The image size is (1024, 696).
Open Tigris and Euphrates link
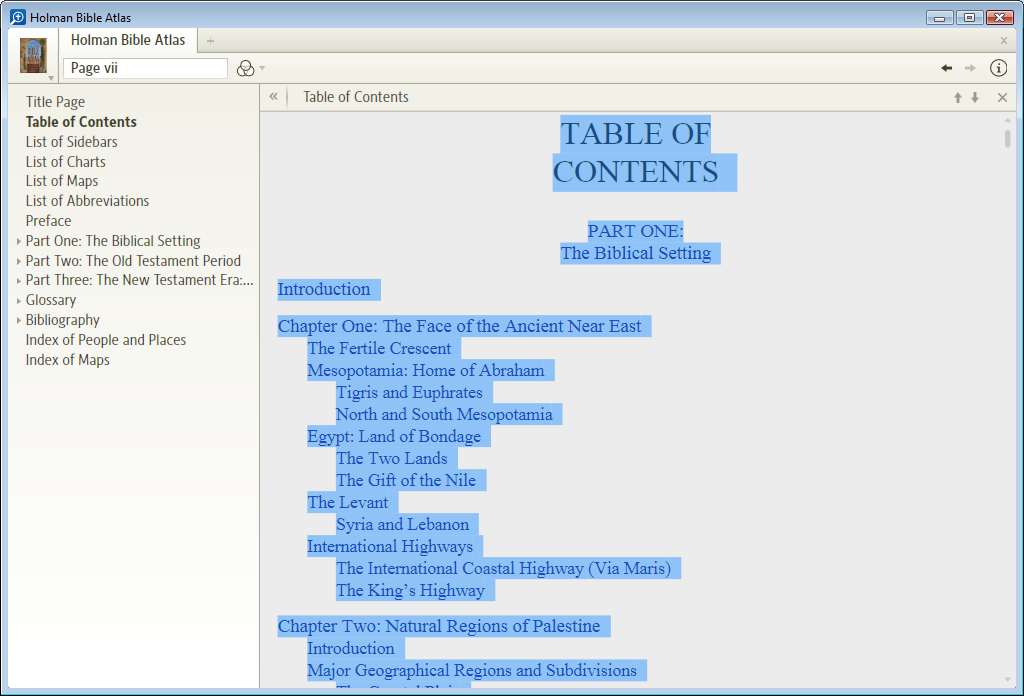(409, 392)
